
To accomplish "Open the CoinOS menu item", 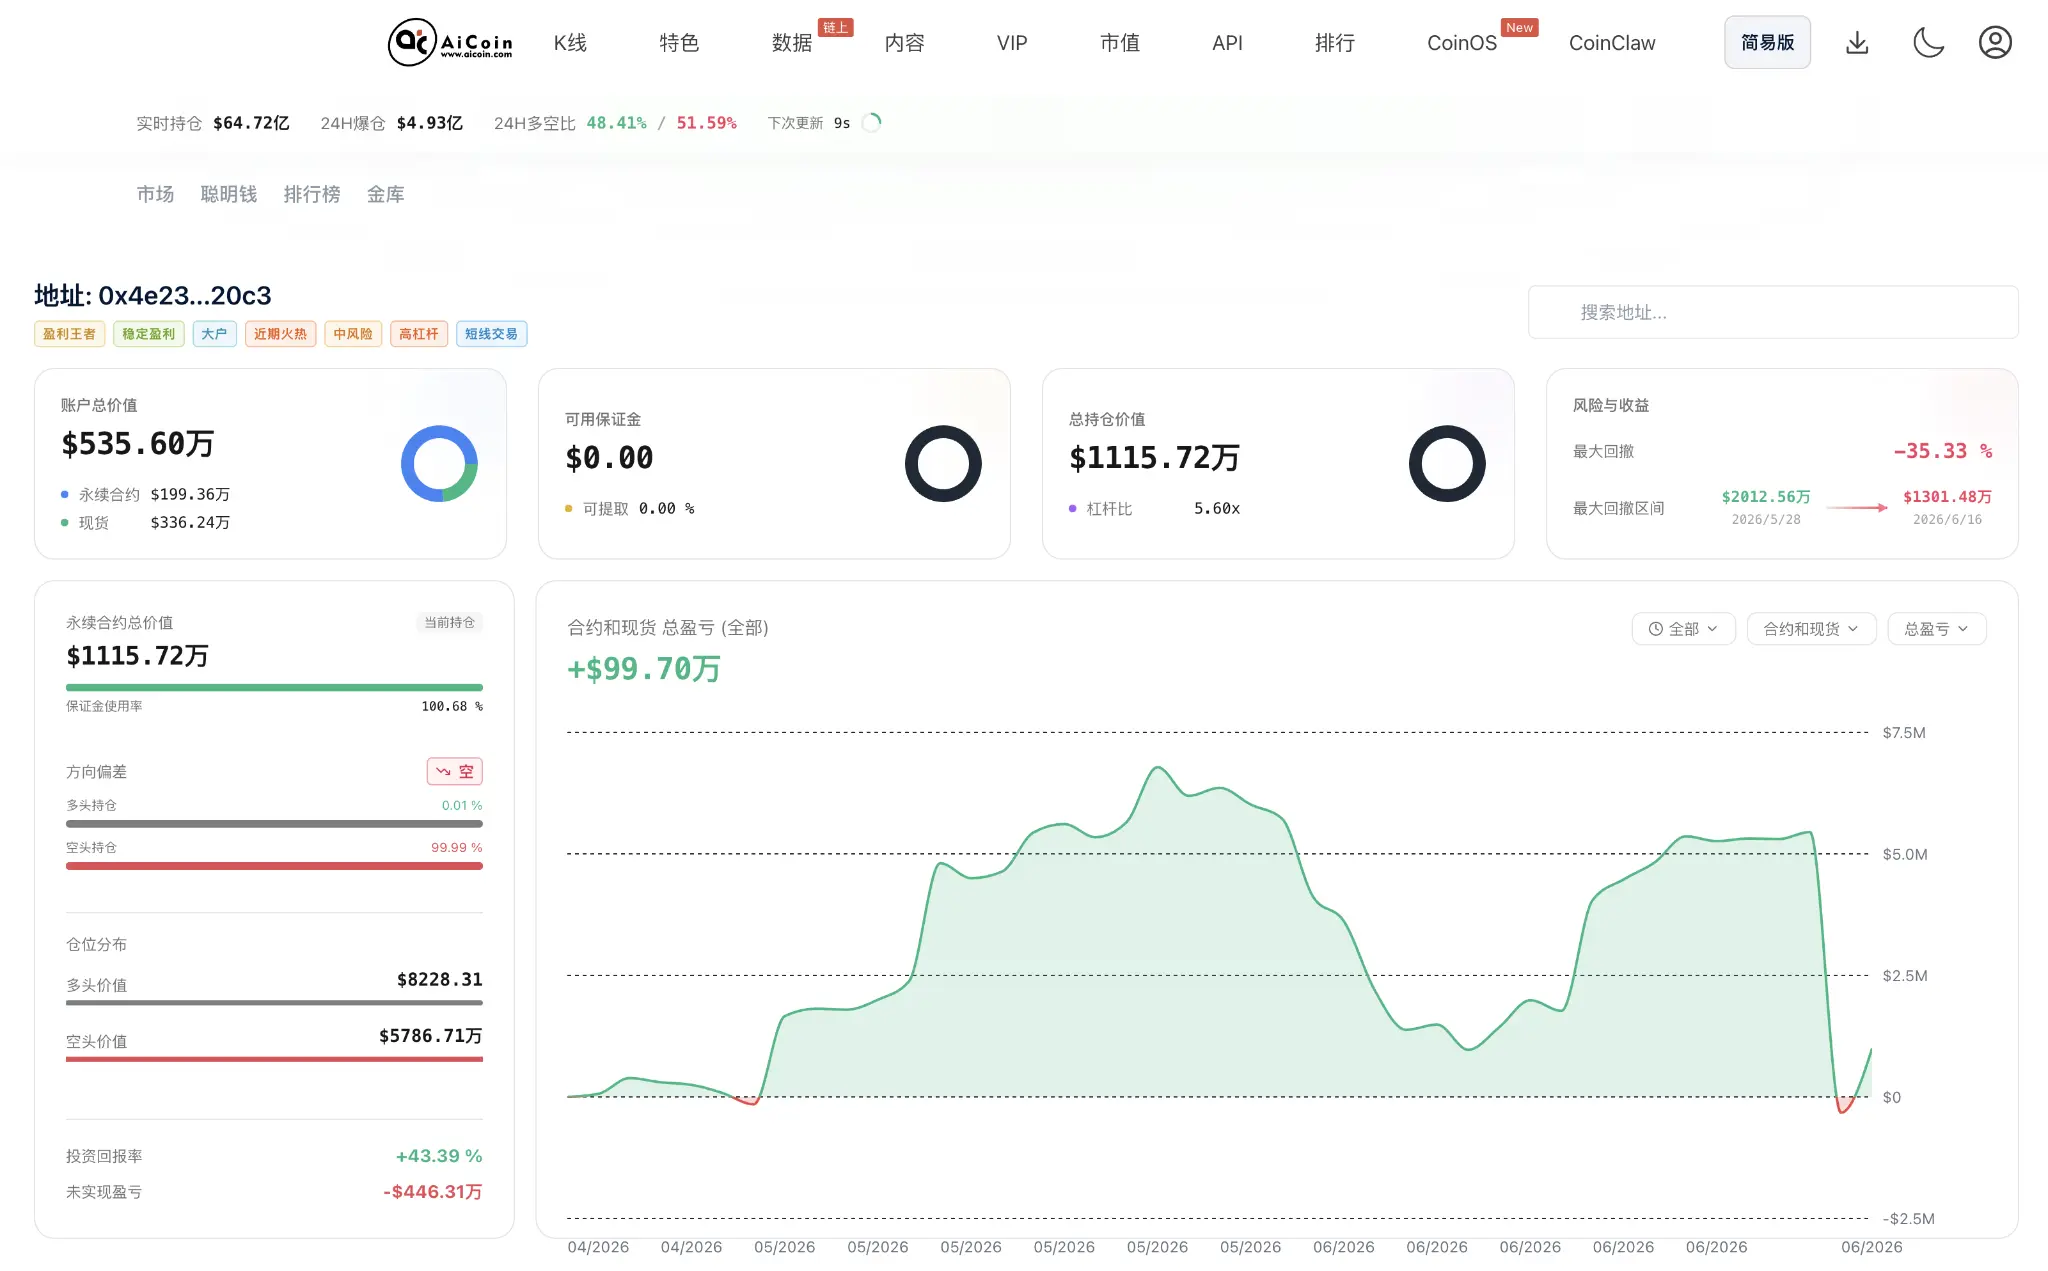I will [1462, 43].
